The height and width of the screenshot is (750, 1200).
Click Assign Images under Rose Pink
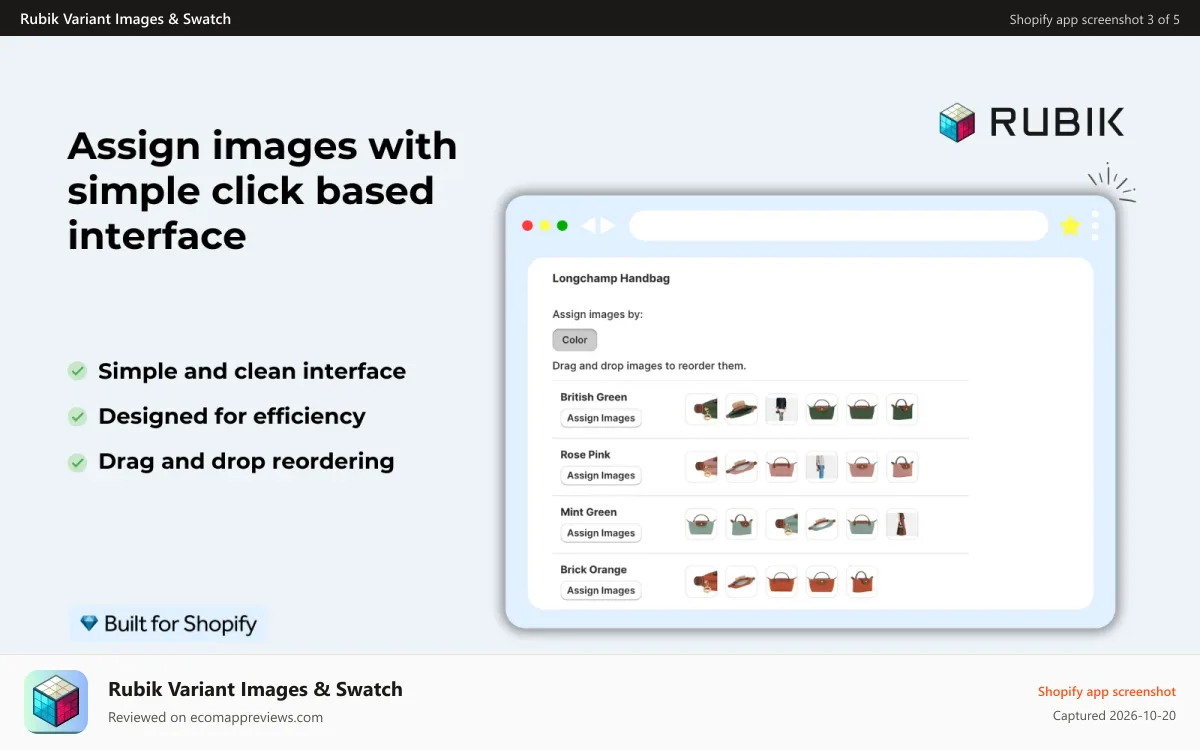point(601,476)
